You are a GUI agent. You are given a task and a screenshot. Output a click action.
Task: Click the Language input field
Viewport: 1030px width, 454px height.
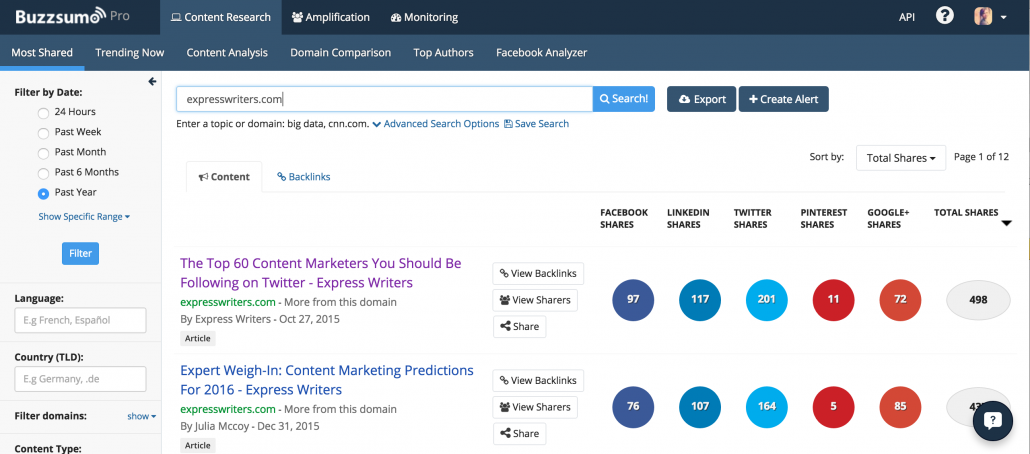tap(80, 321)
